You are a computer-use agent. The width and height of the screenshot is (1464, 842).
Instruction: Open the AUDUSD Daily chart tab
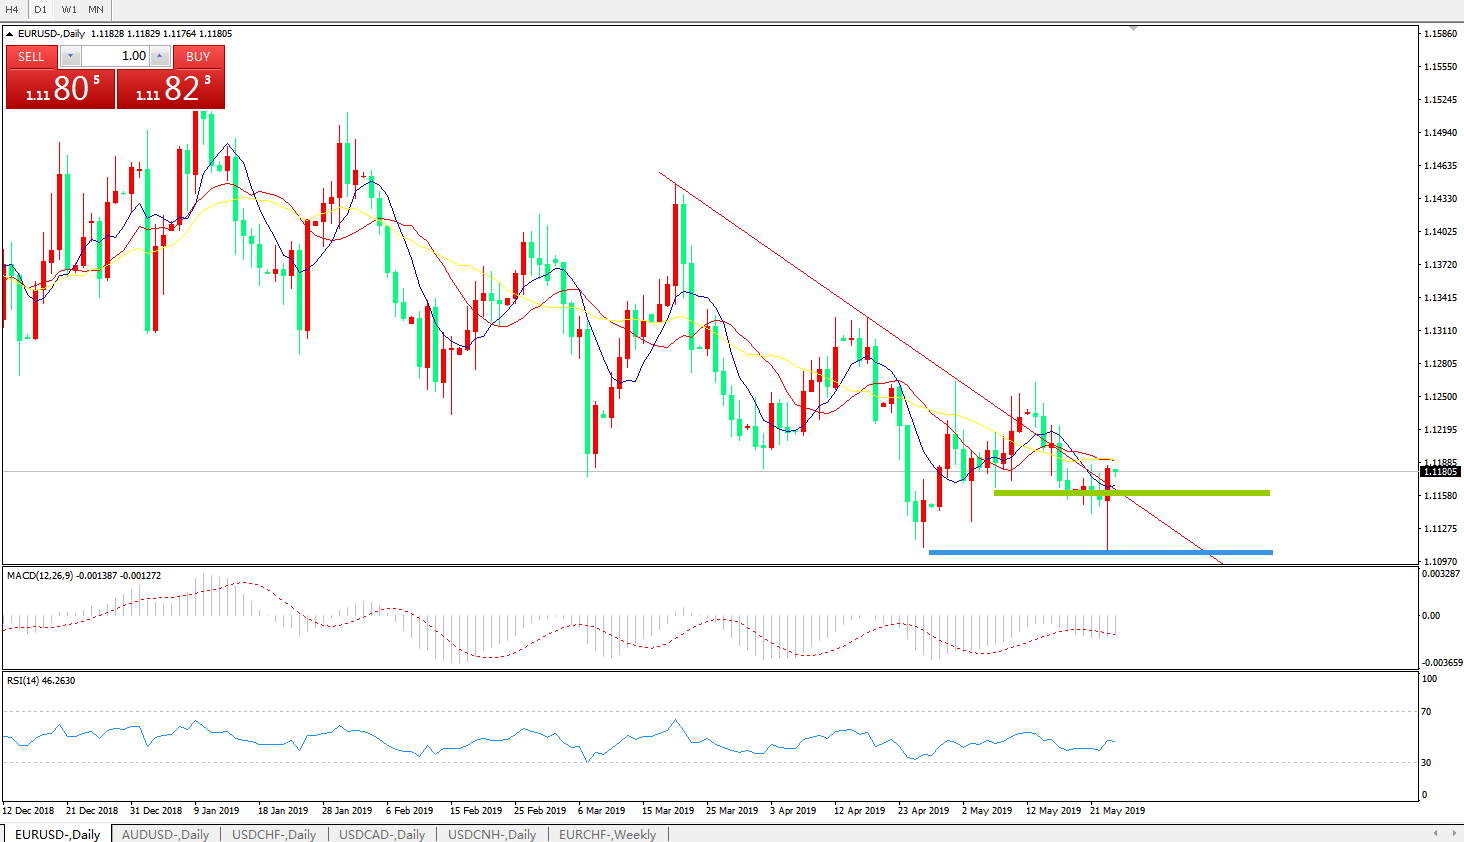(x=165, y=834)
